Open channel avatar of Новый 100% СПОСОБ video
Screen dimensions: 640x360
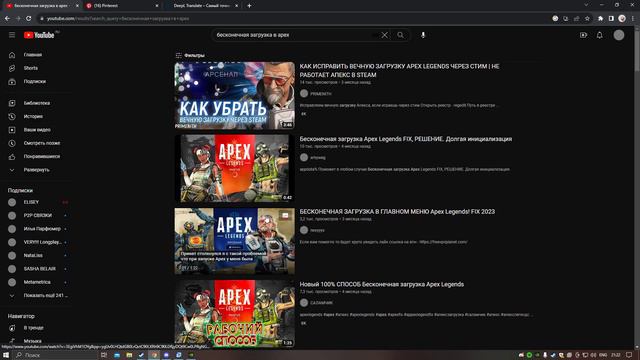pyautogui.click(x=304, y=303)
